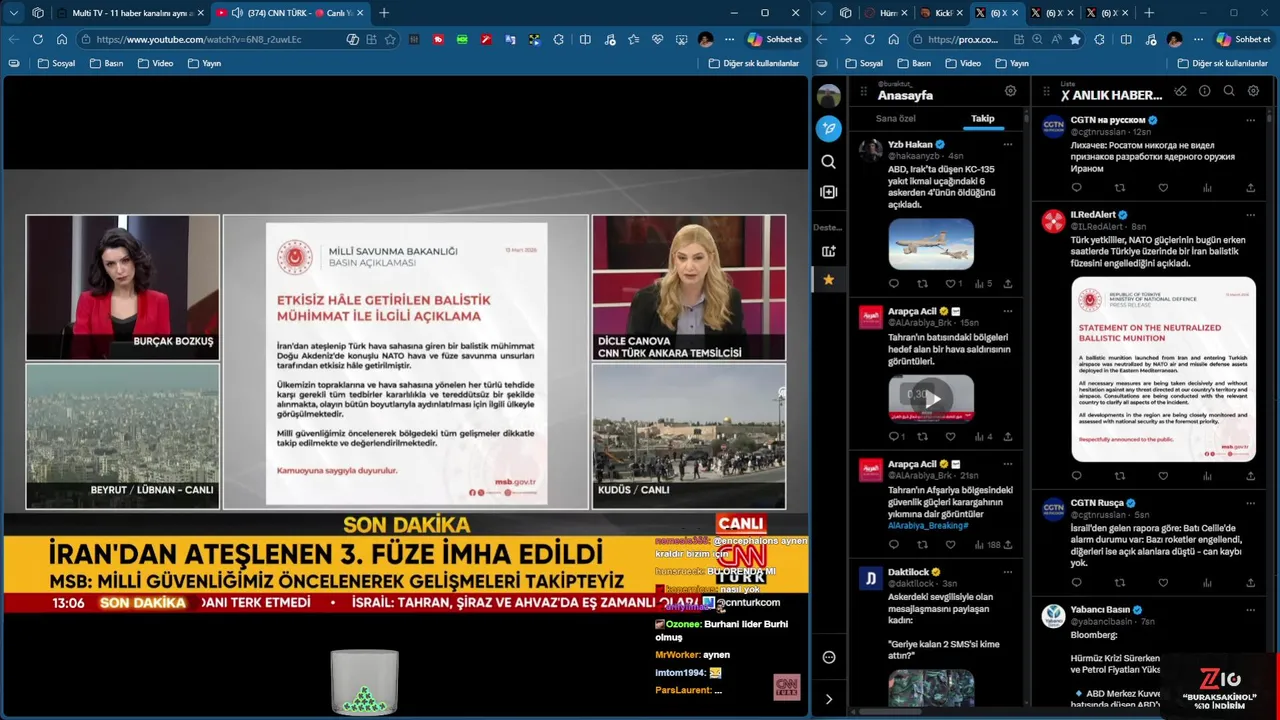This screenshot has width=1280, height=720.
Task: Open starred deck in X Pro sidebar
Action: 828,280
